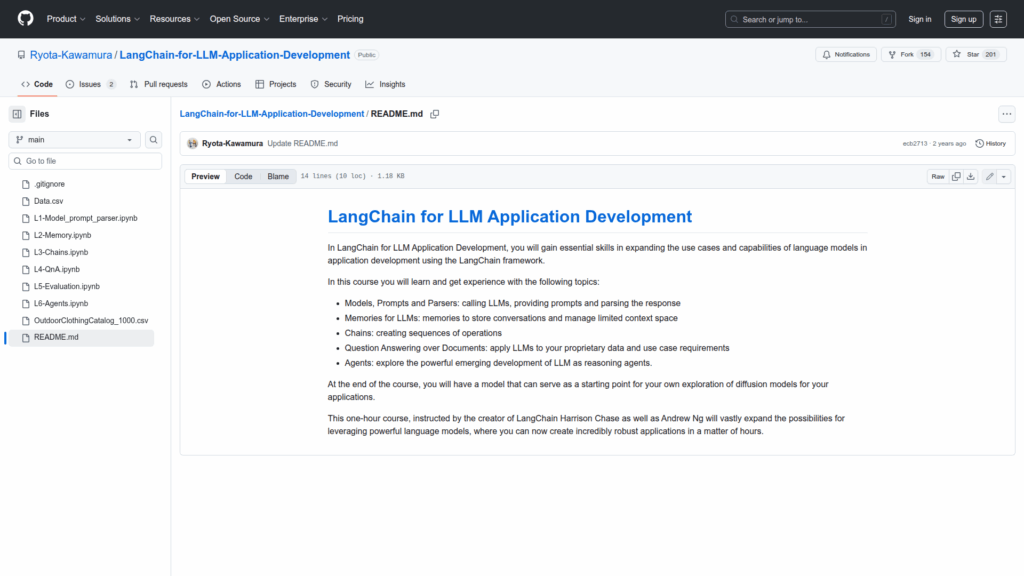This screenshot has height=576, width=1024.
Task: Open appearance settings icon in header
Action: [x=998, y=19]
